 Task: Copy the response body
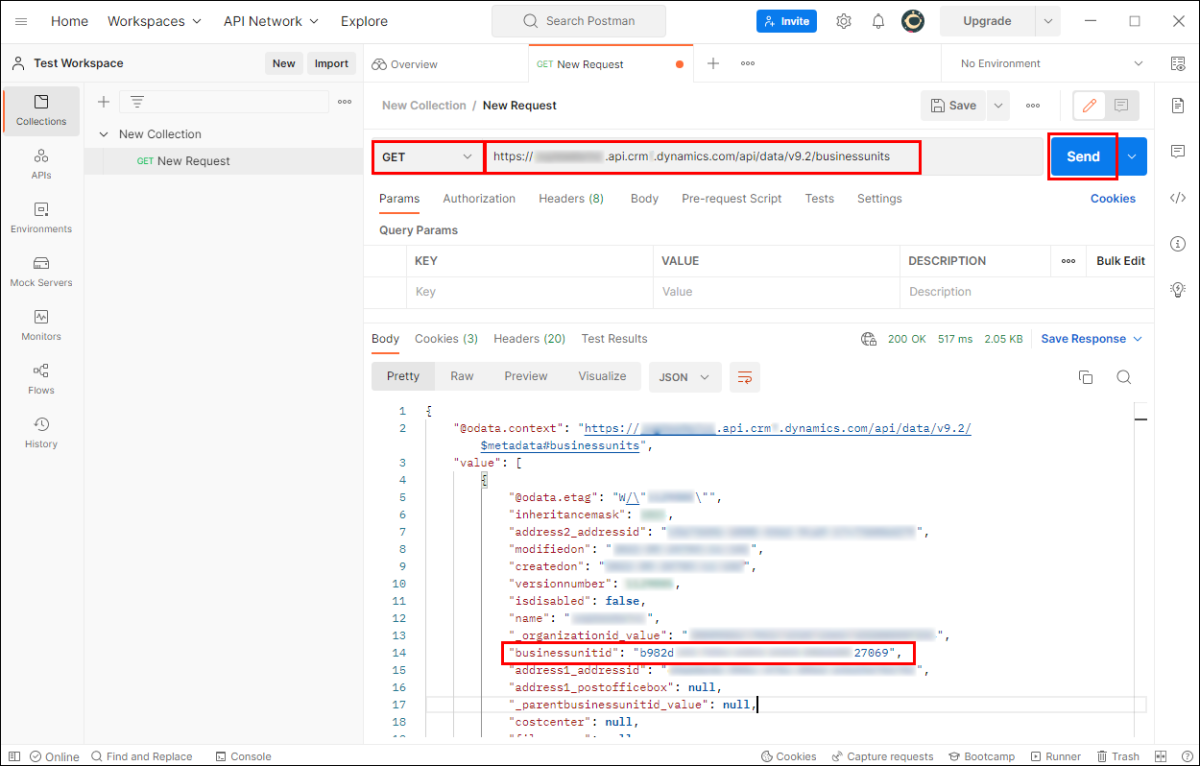tap(1085, 377)
